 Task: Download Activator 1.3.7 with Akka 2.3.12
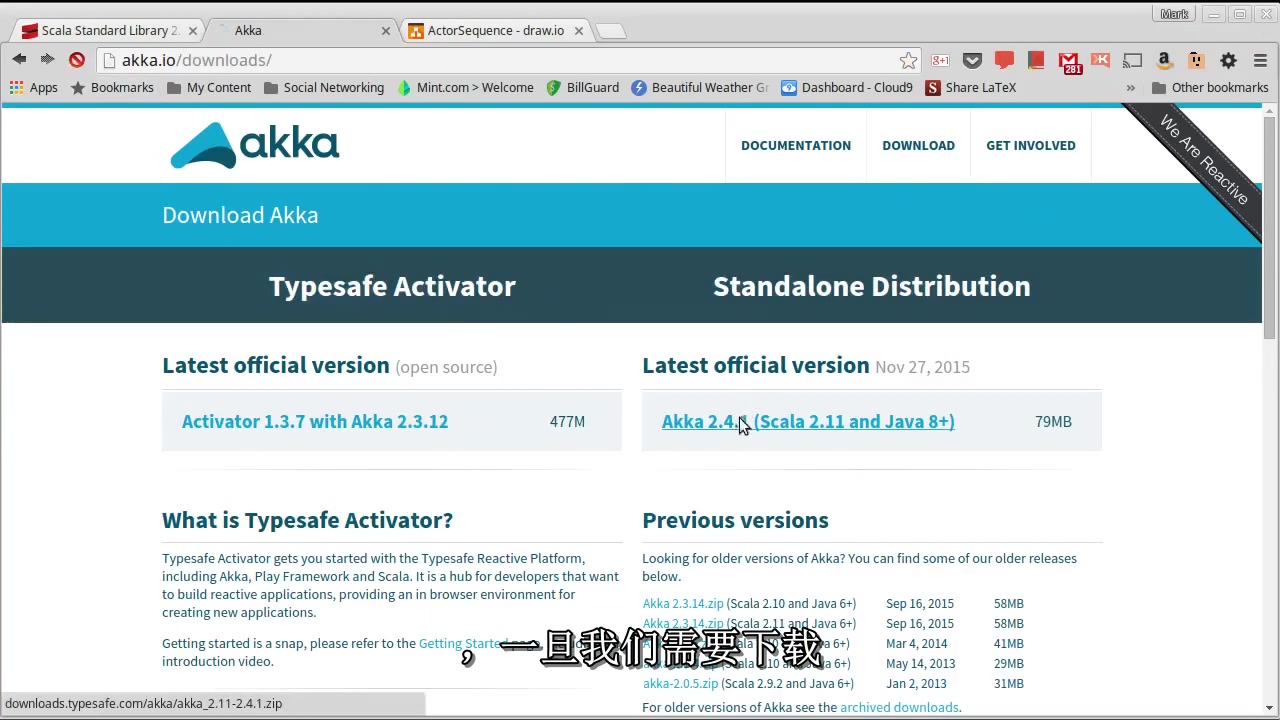315,422
